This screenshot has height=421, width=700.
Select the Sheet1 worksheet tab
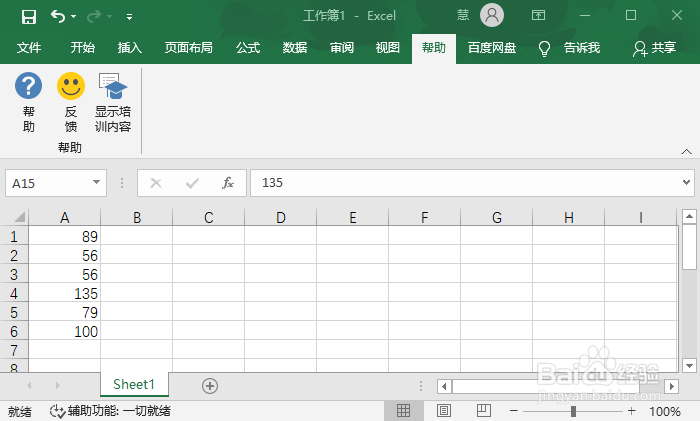tap(134, 384)
